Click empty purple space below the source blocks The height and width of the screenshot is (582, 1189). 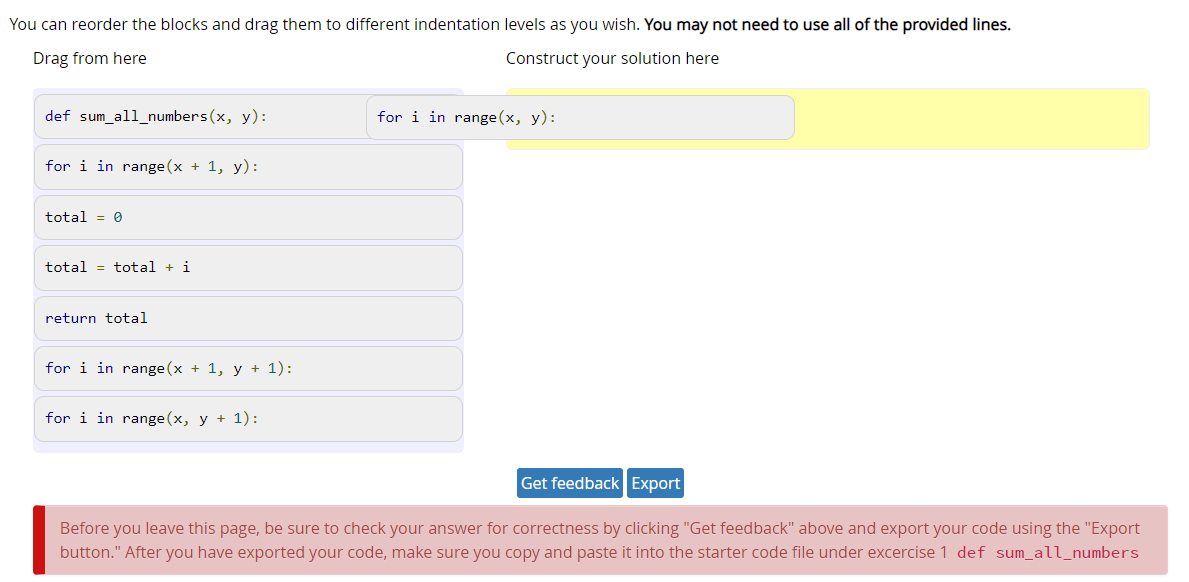pyautogui.click(x=248, y=447)
